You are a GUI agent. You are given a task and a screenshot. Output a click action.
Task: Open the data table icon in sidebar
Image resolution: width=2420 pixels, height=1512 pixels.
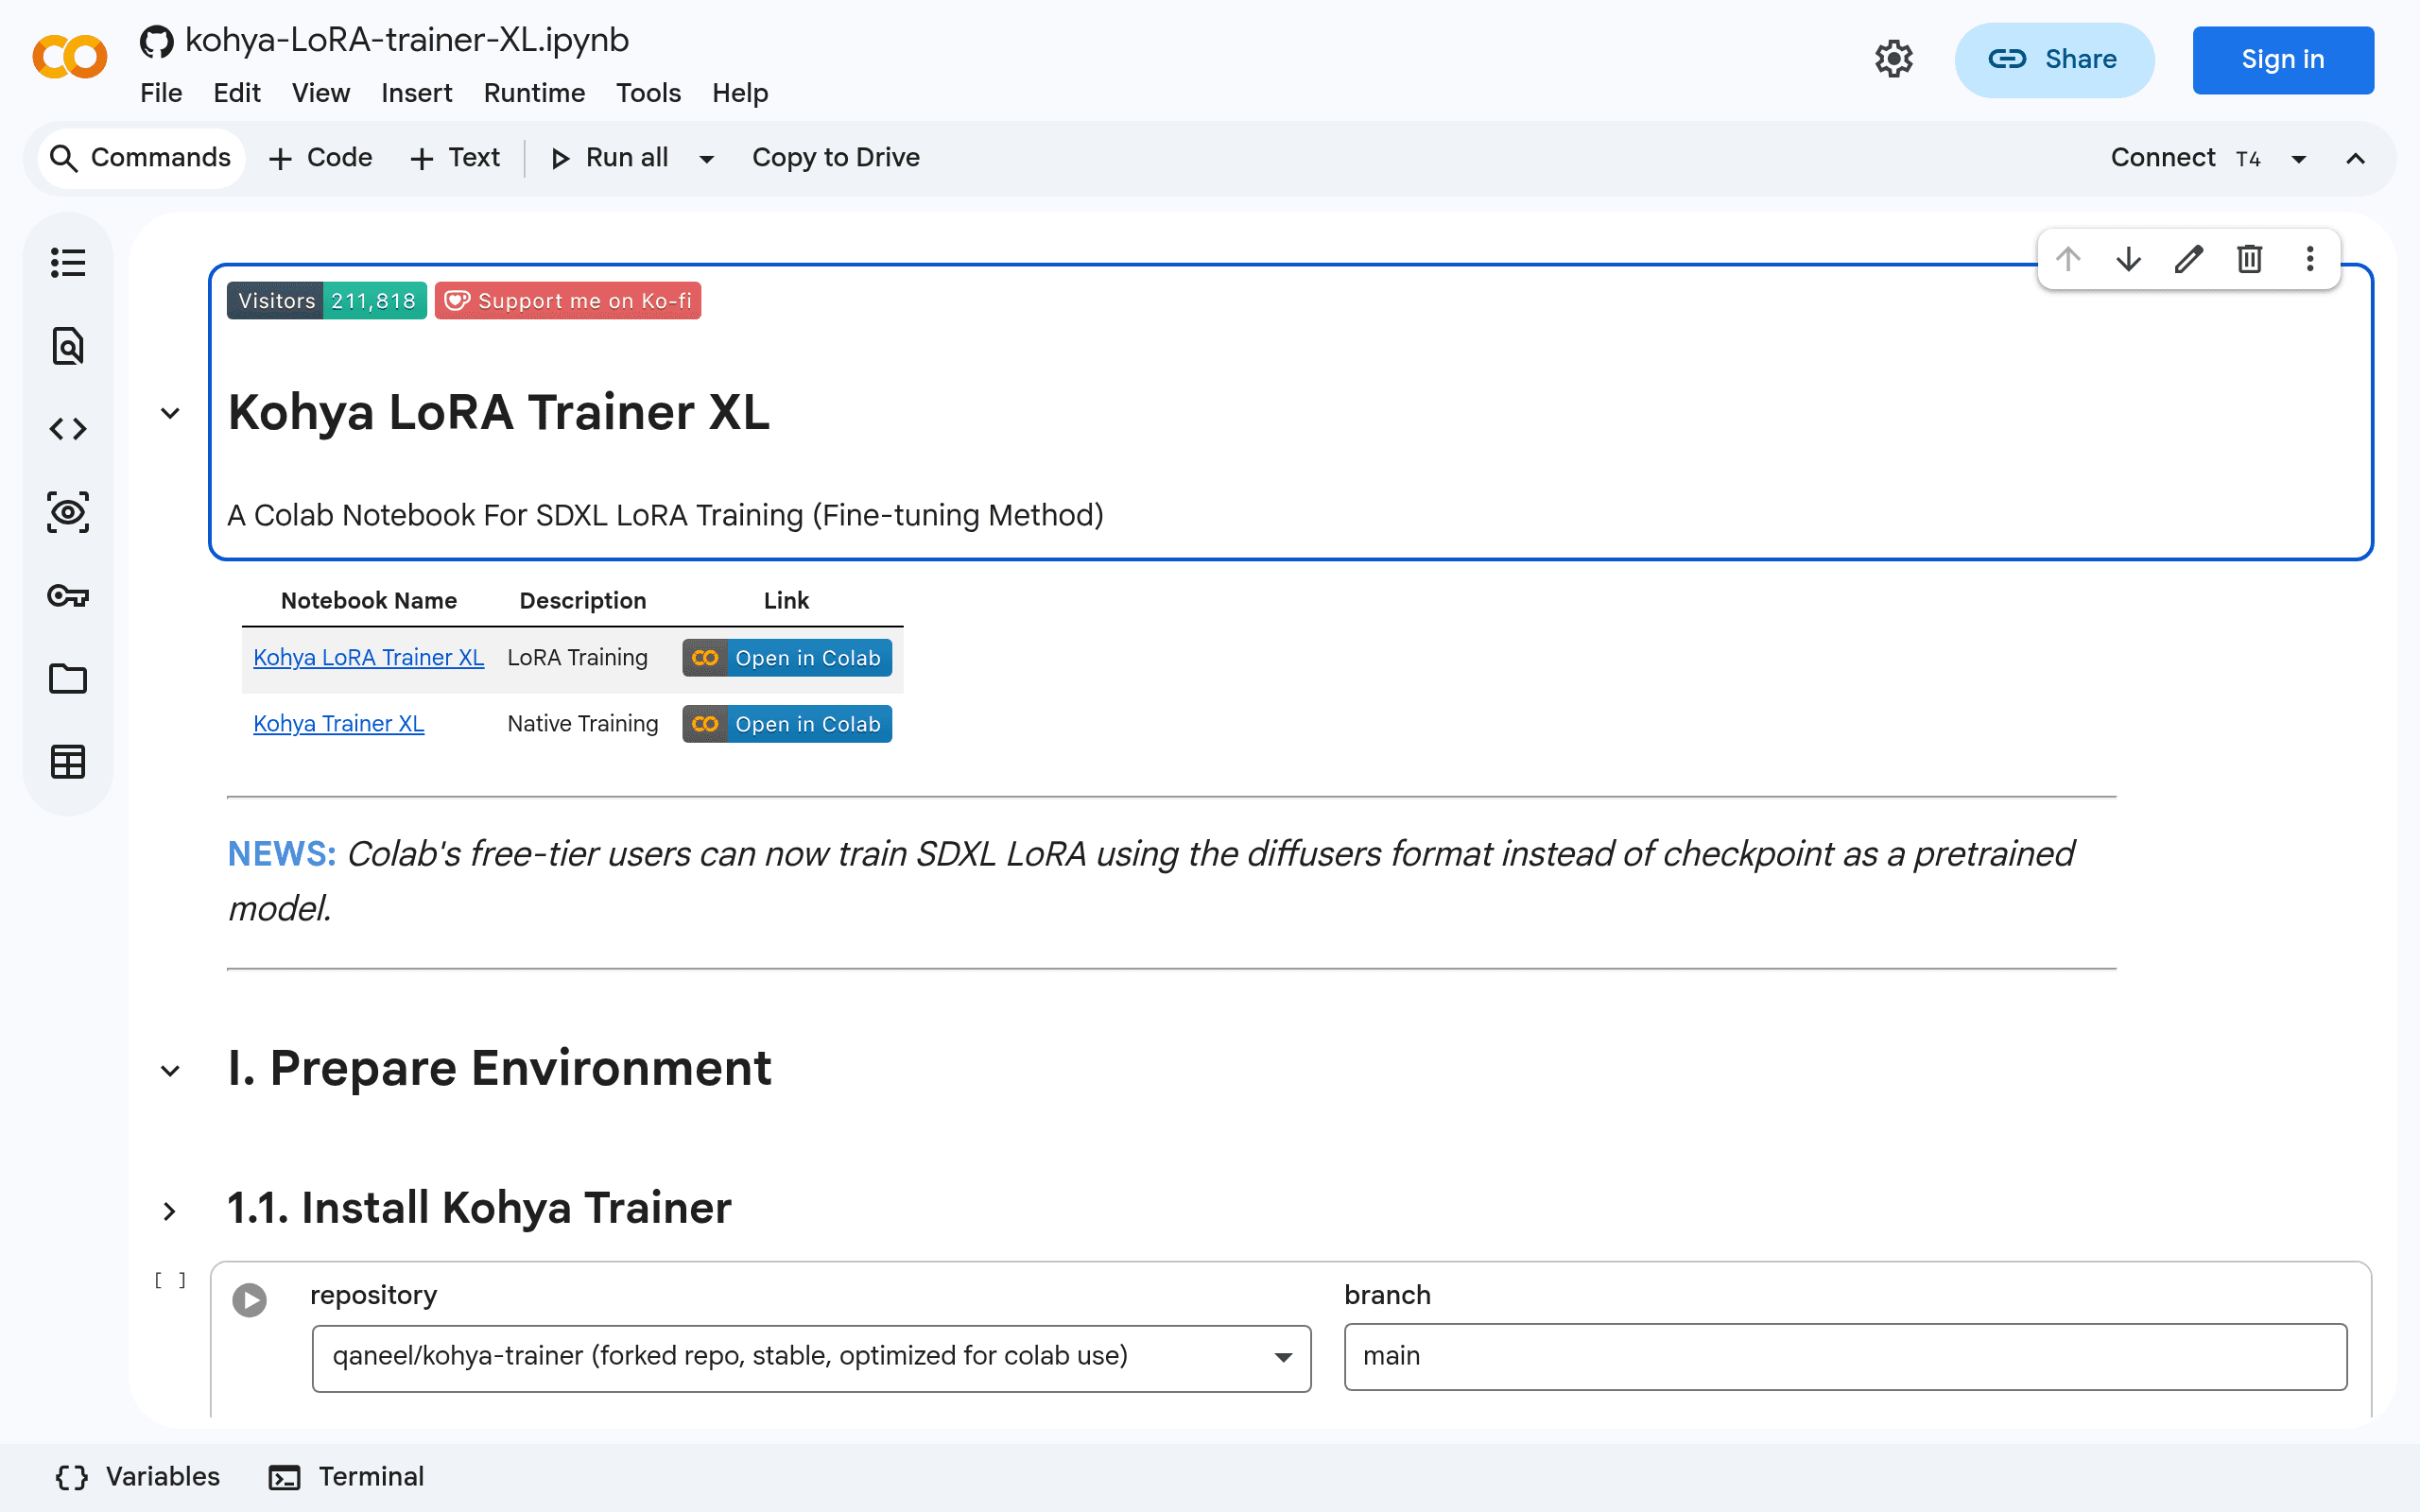pyautogui.click(x=68, y=762)
